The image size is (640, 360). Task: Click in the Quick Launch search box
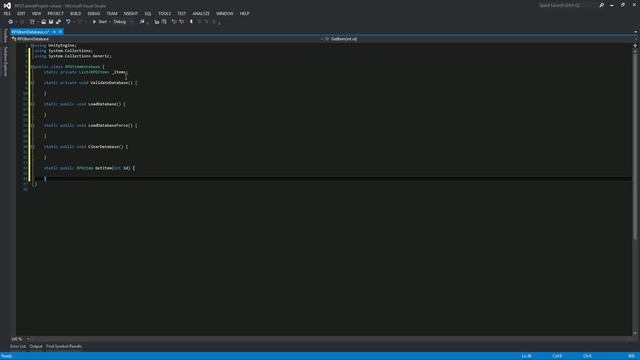click(x=567, y=6)
